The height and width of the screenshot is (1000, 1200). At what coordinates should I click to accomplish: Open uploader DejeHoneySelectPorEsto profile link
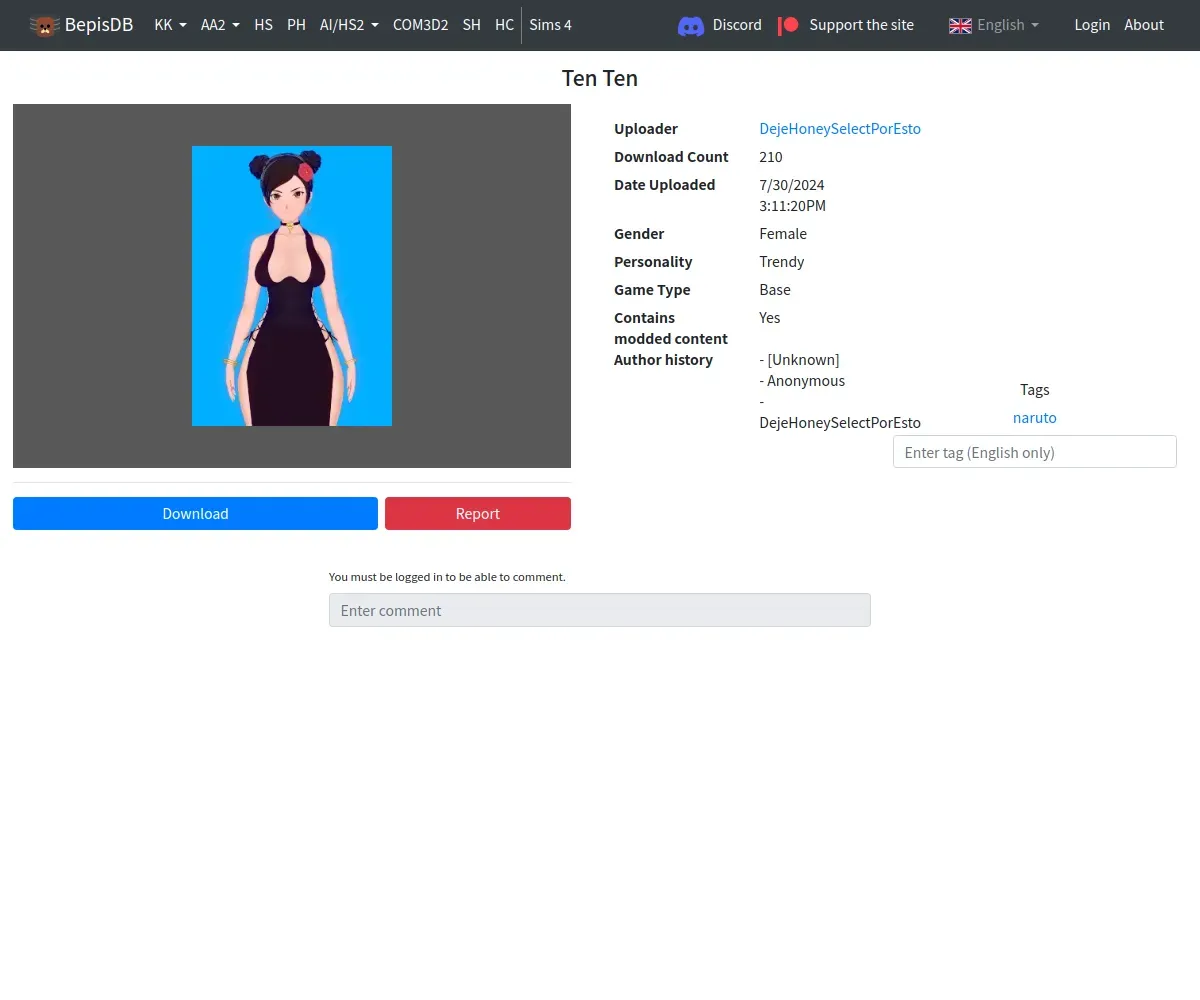(x=840, y=129)
